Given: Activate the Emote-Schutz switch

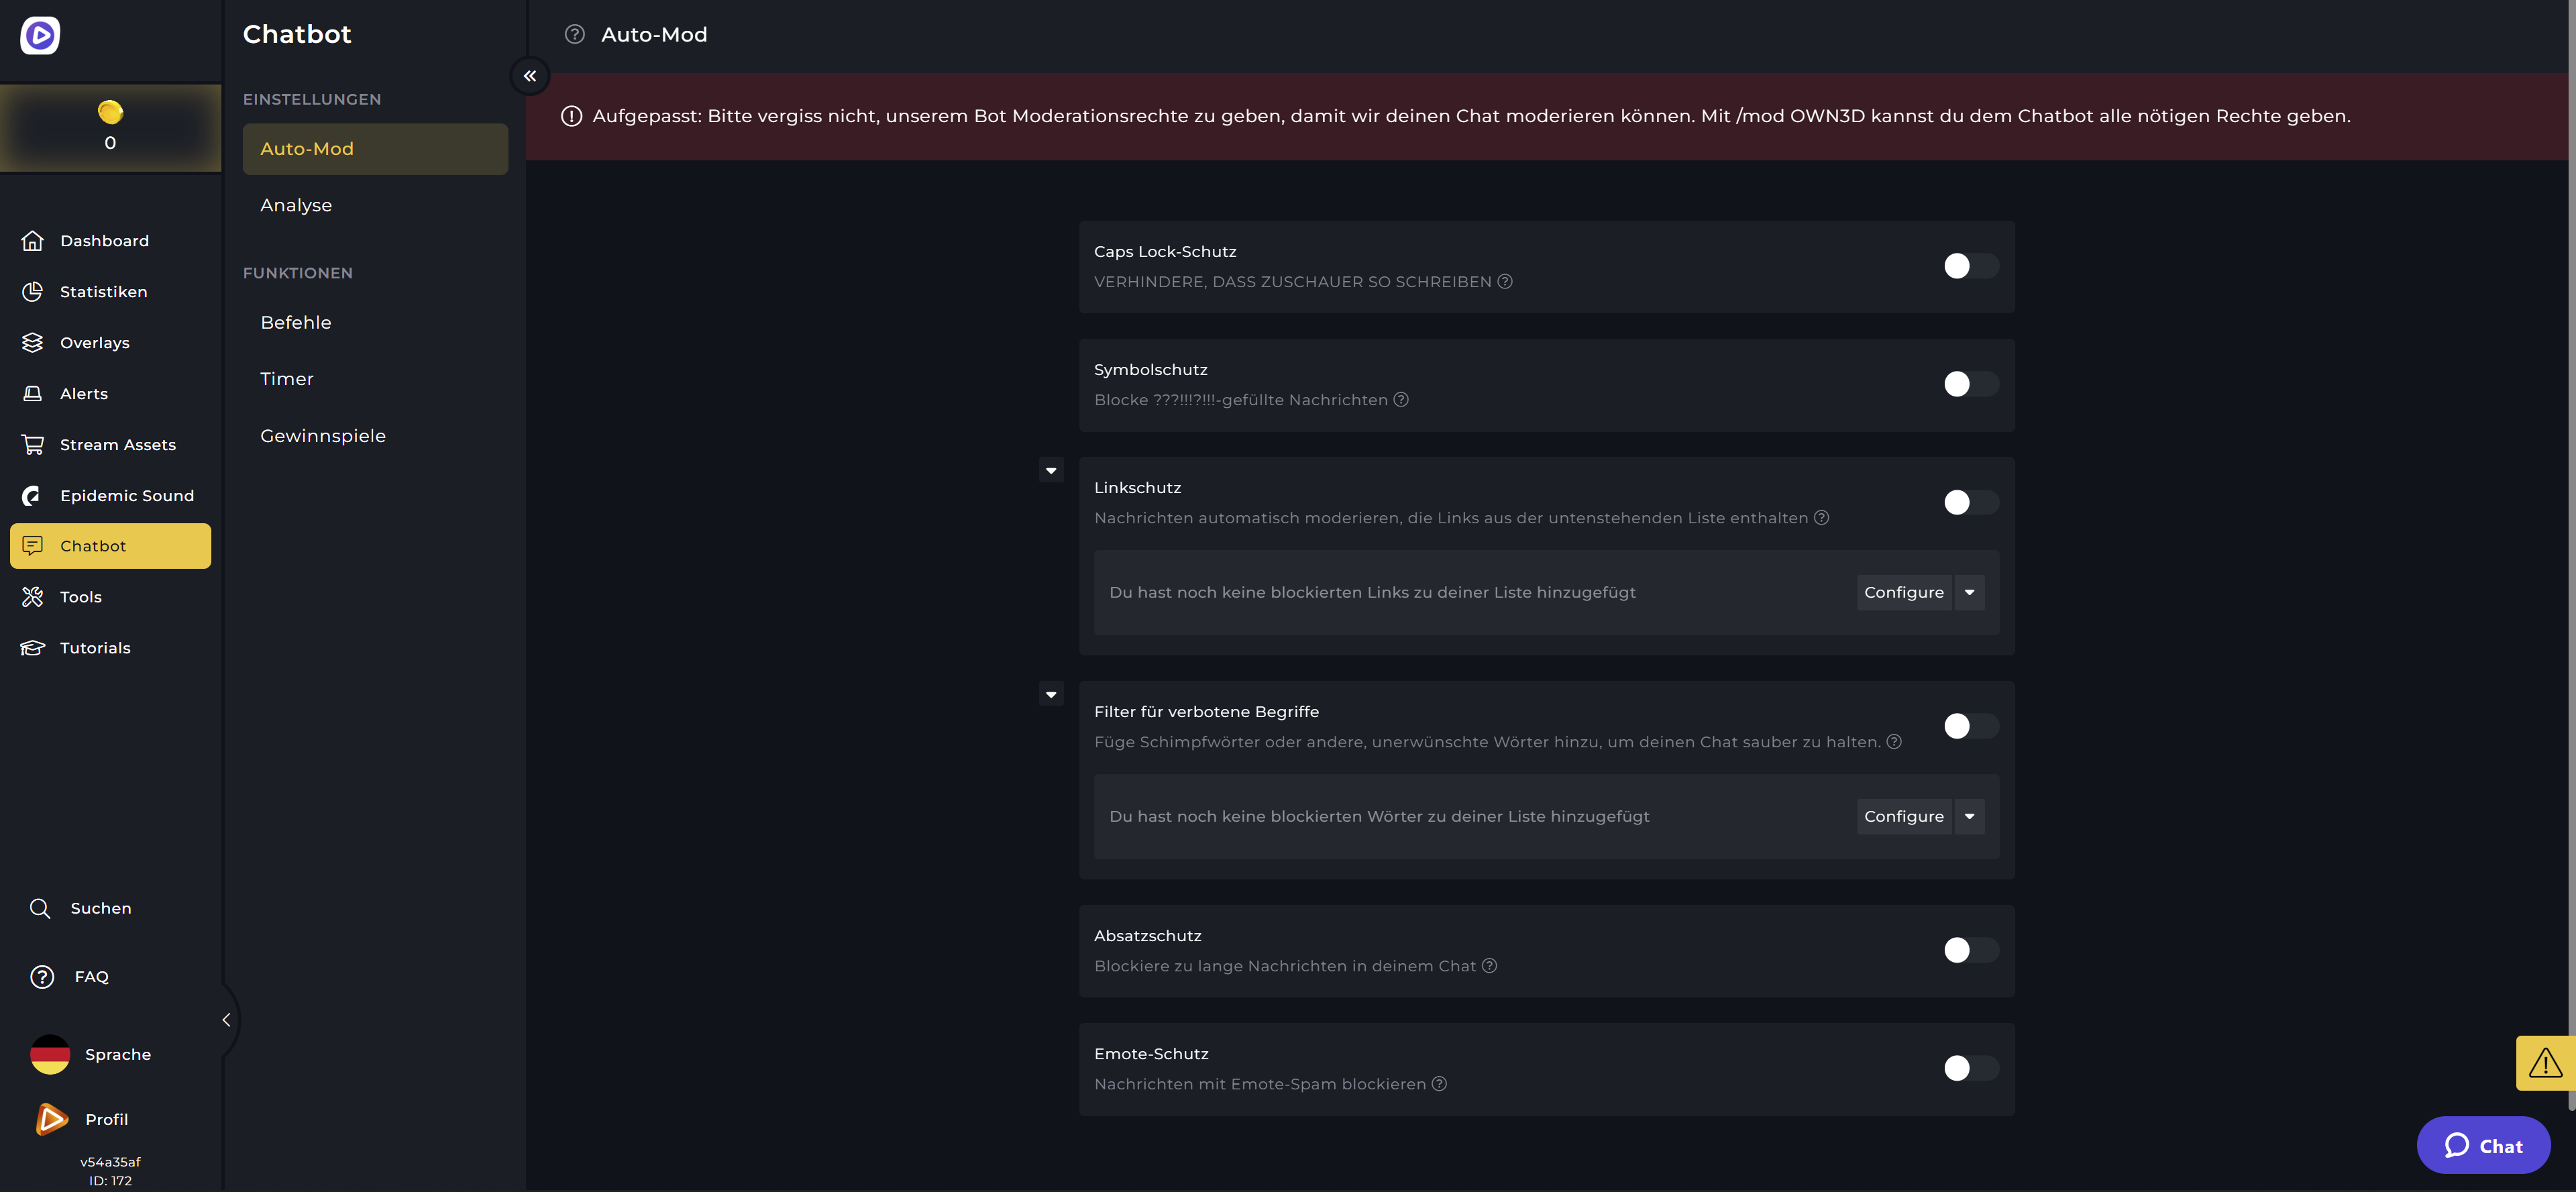Looking at the screenshot, I should click(1970, 1068).
